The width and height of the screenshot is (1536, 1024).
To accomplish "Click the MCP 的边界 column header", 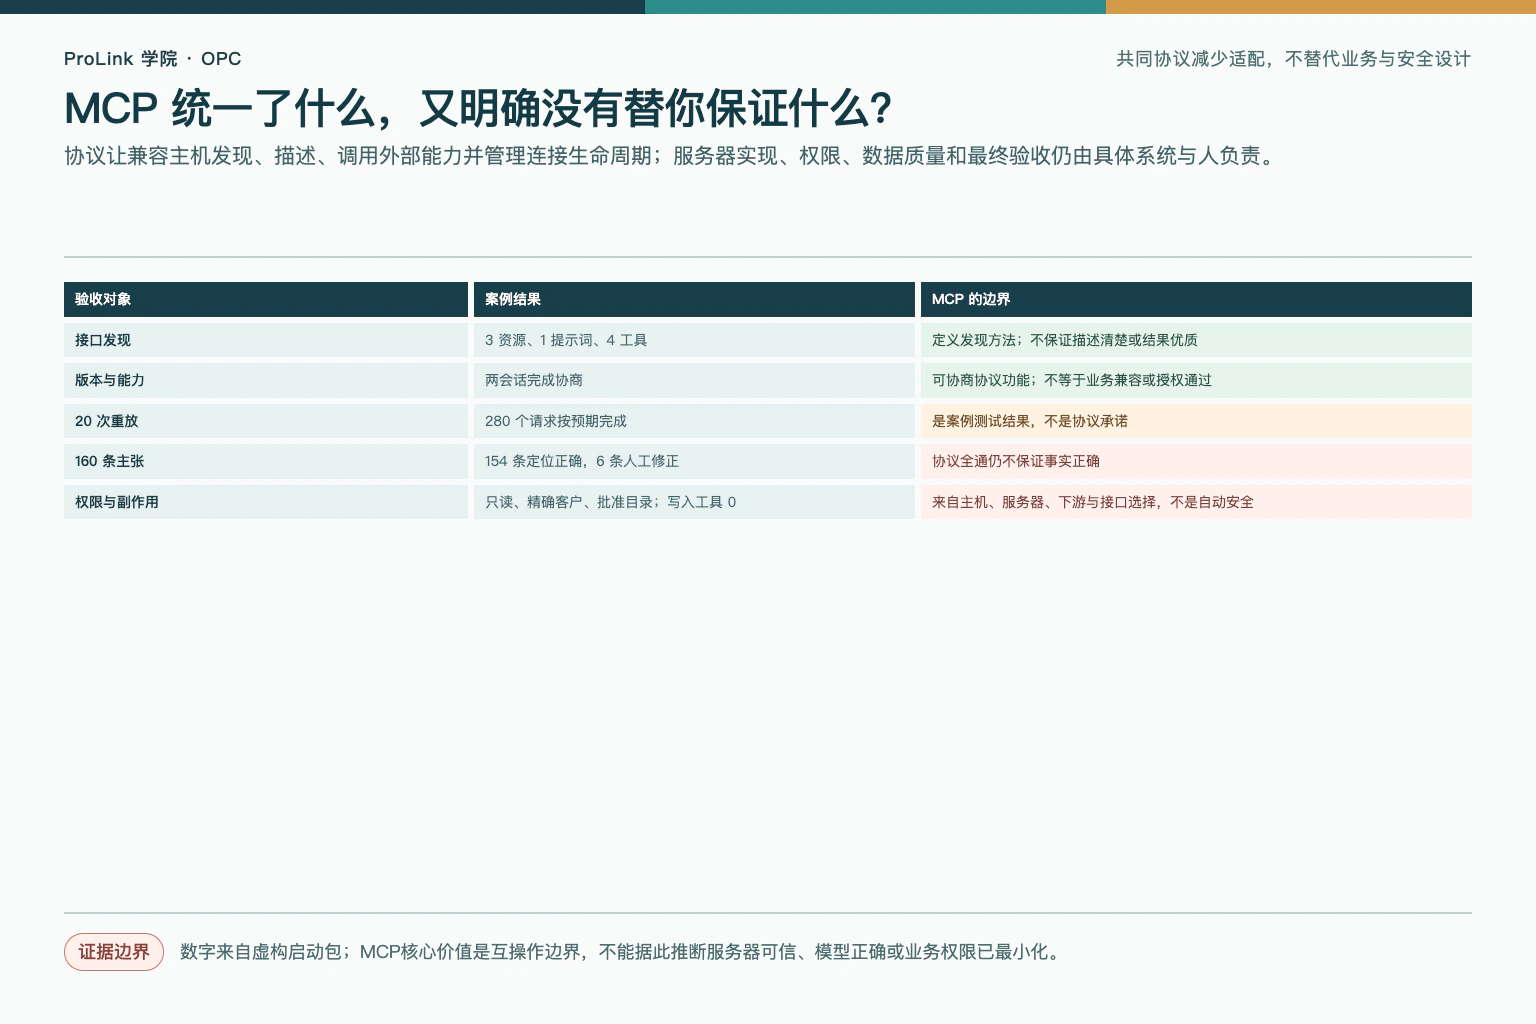I will pos(1196,299).
